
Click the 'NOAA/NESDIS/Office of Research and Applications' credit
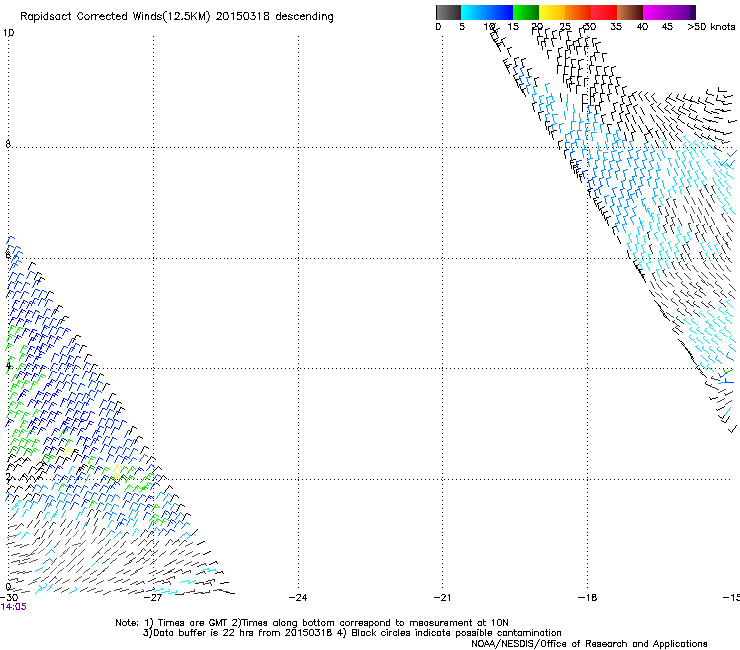click(589, 644)
